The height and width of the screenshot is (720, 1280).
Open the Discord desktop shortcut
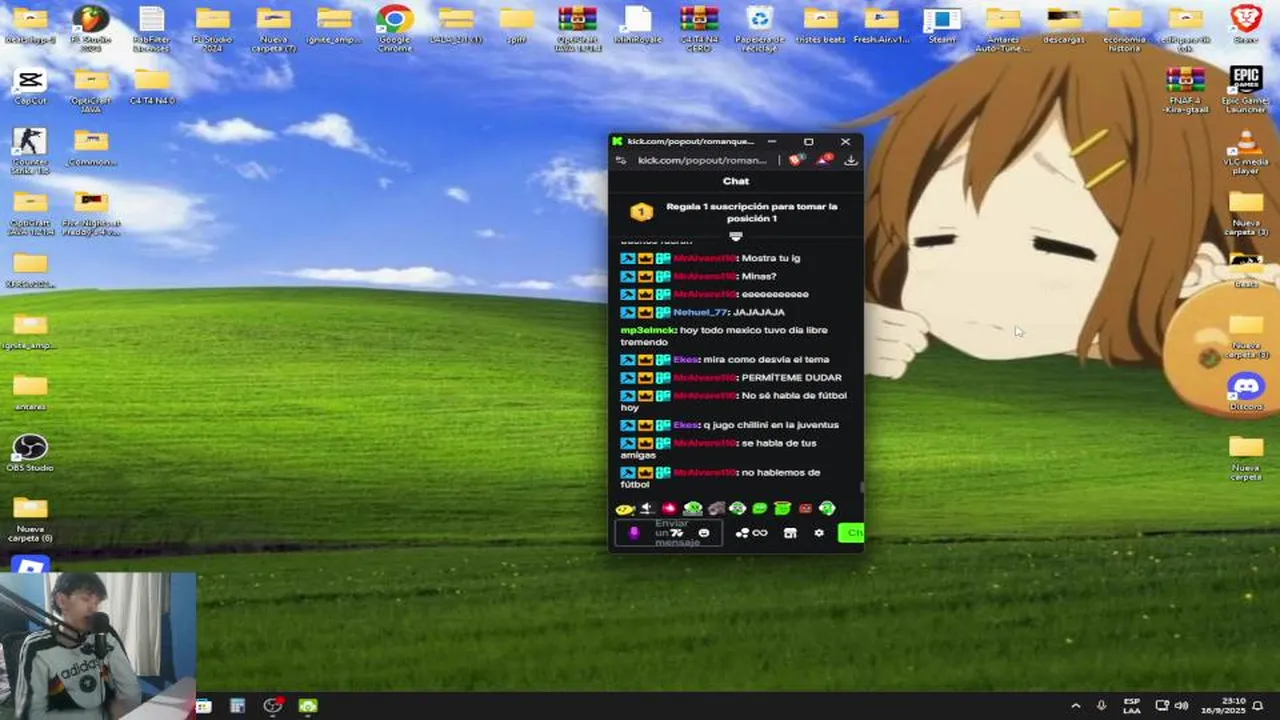click(1246, 391)
